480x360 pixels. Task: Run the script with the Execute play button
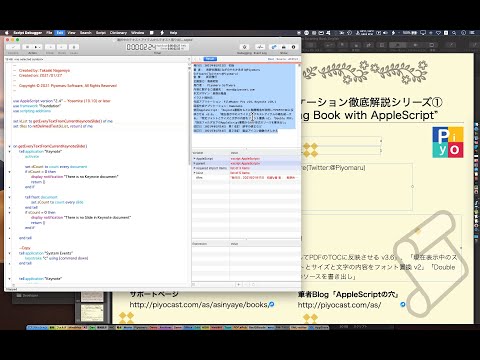[x=37, y=47]
